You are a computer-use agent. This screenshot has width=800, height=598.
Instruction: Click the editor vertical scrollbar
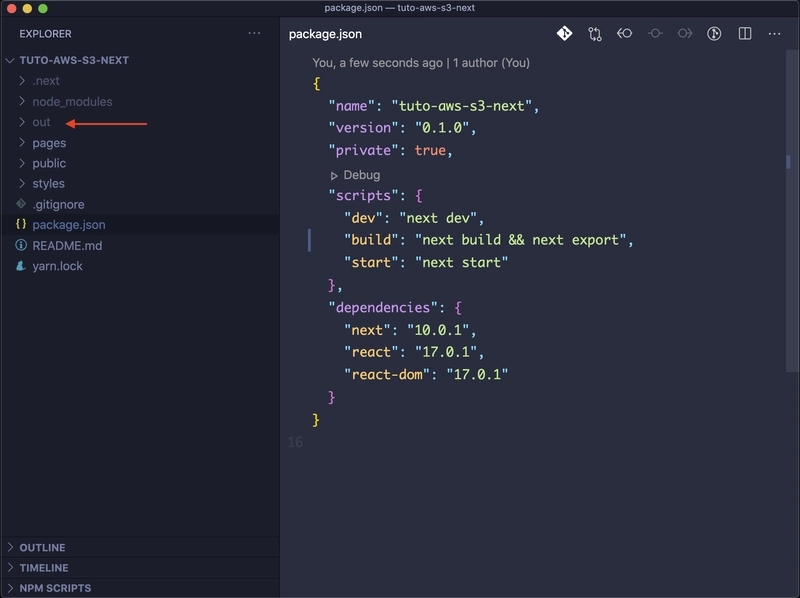(791, 211)
